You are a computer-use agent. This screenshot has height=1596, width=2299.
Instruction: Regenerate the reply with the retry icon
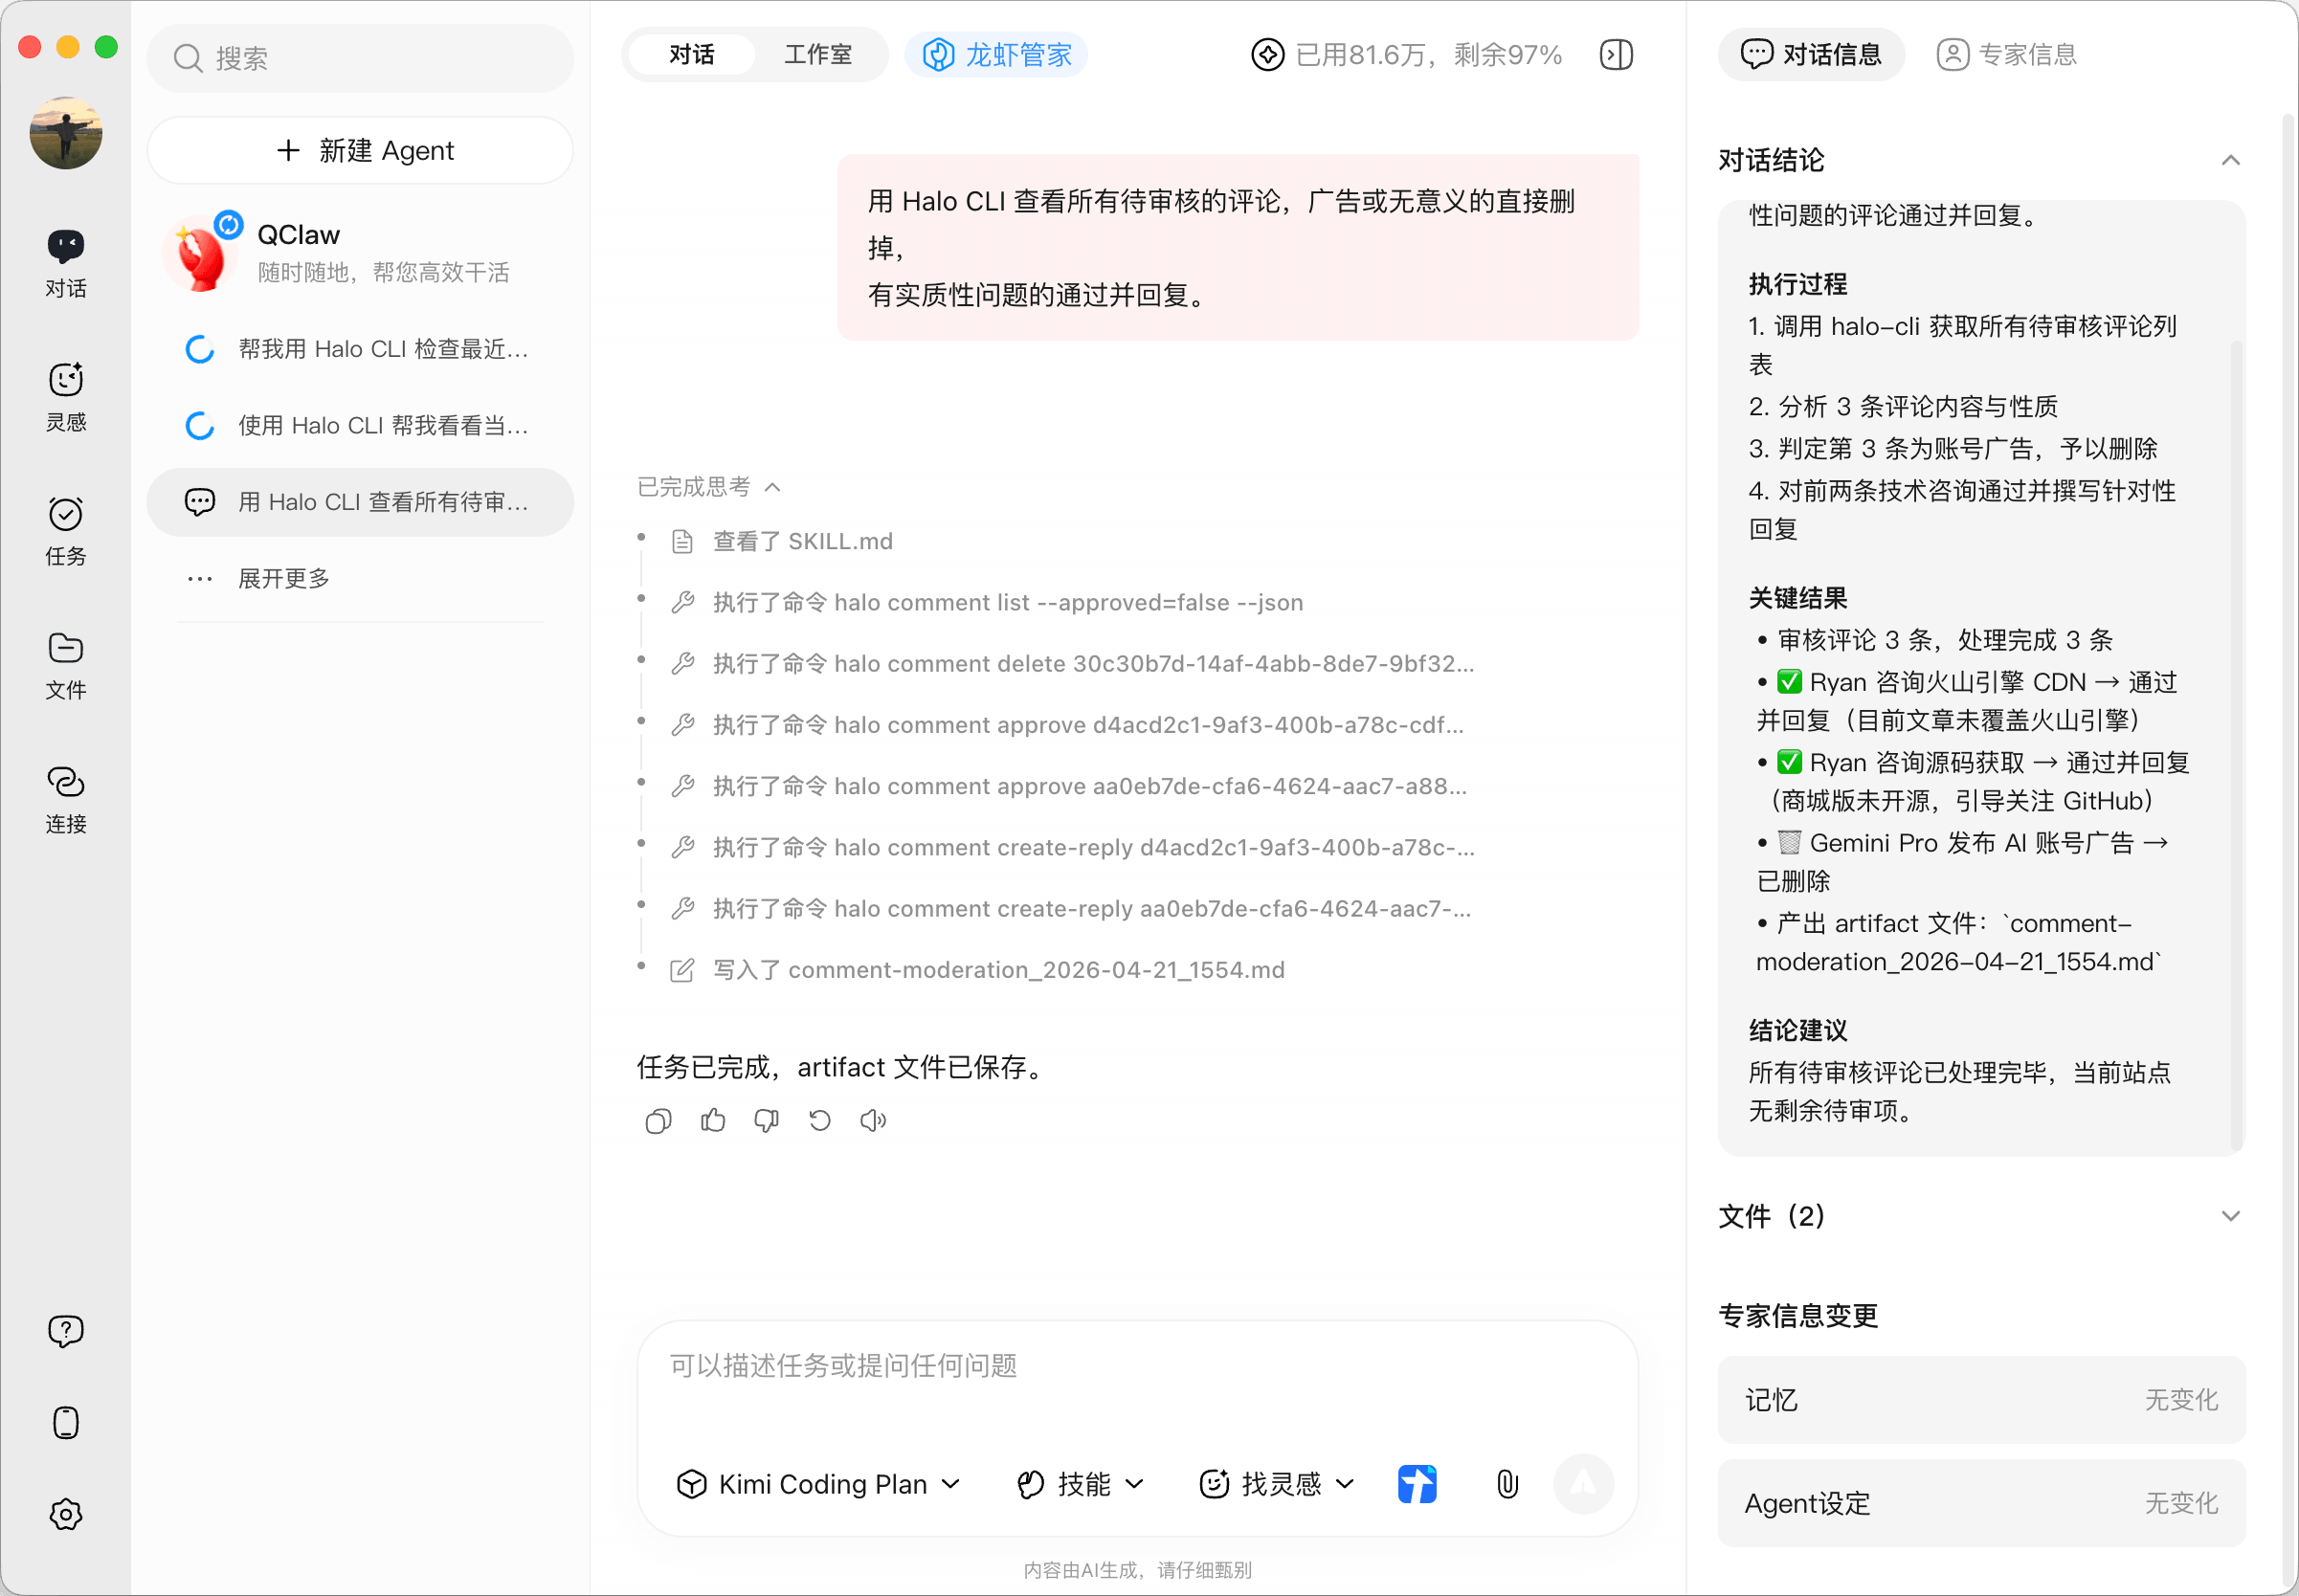820,1121
